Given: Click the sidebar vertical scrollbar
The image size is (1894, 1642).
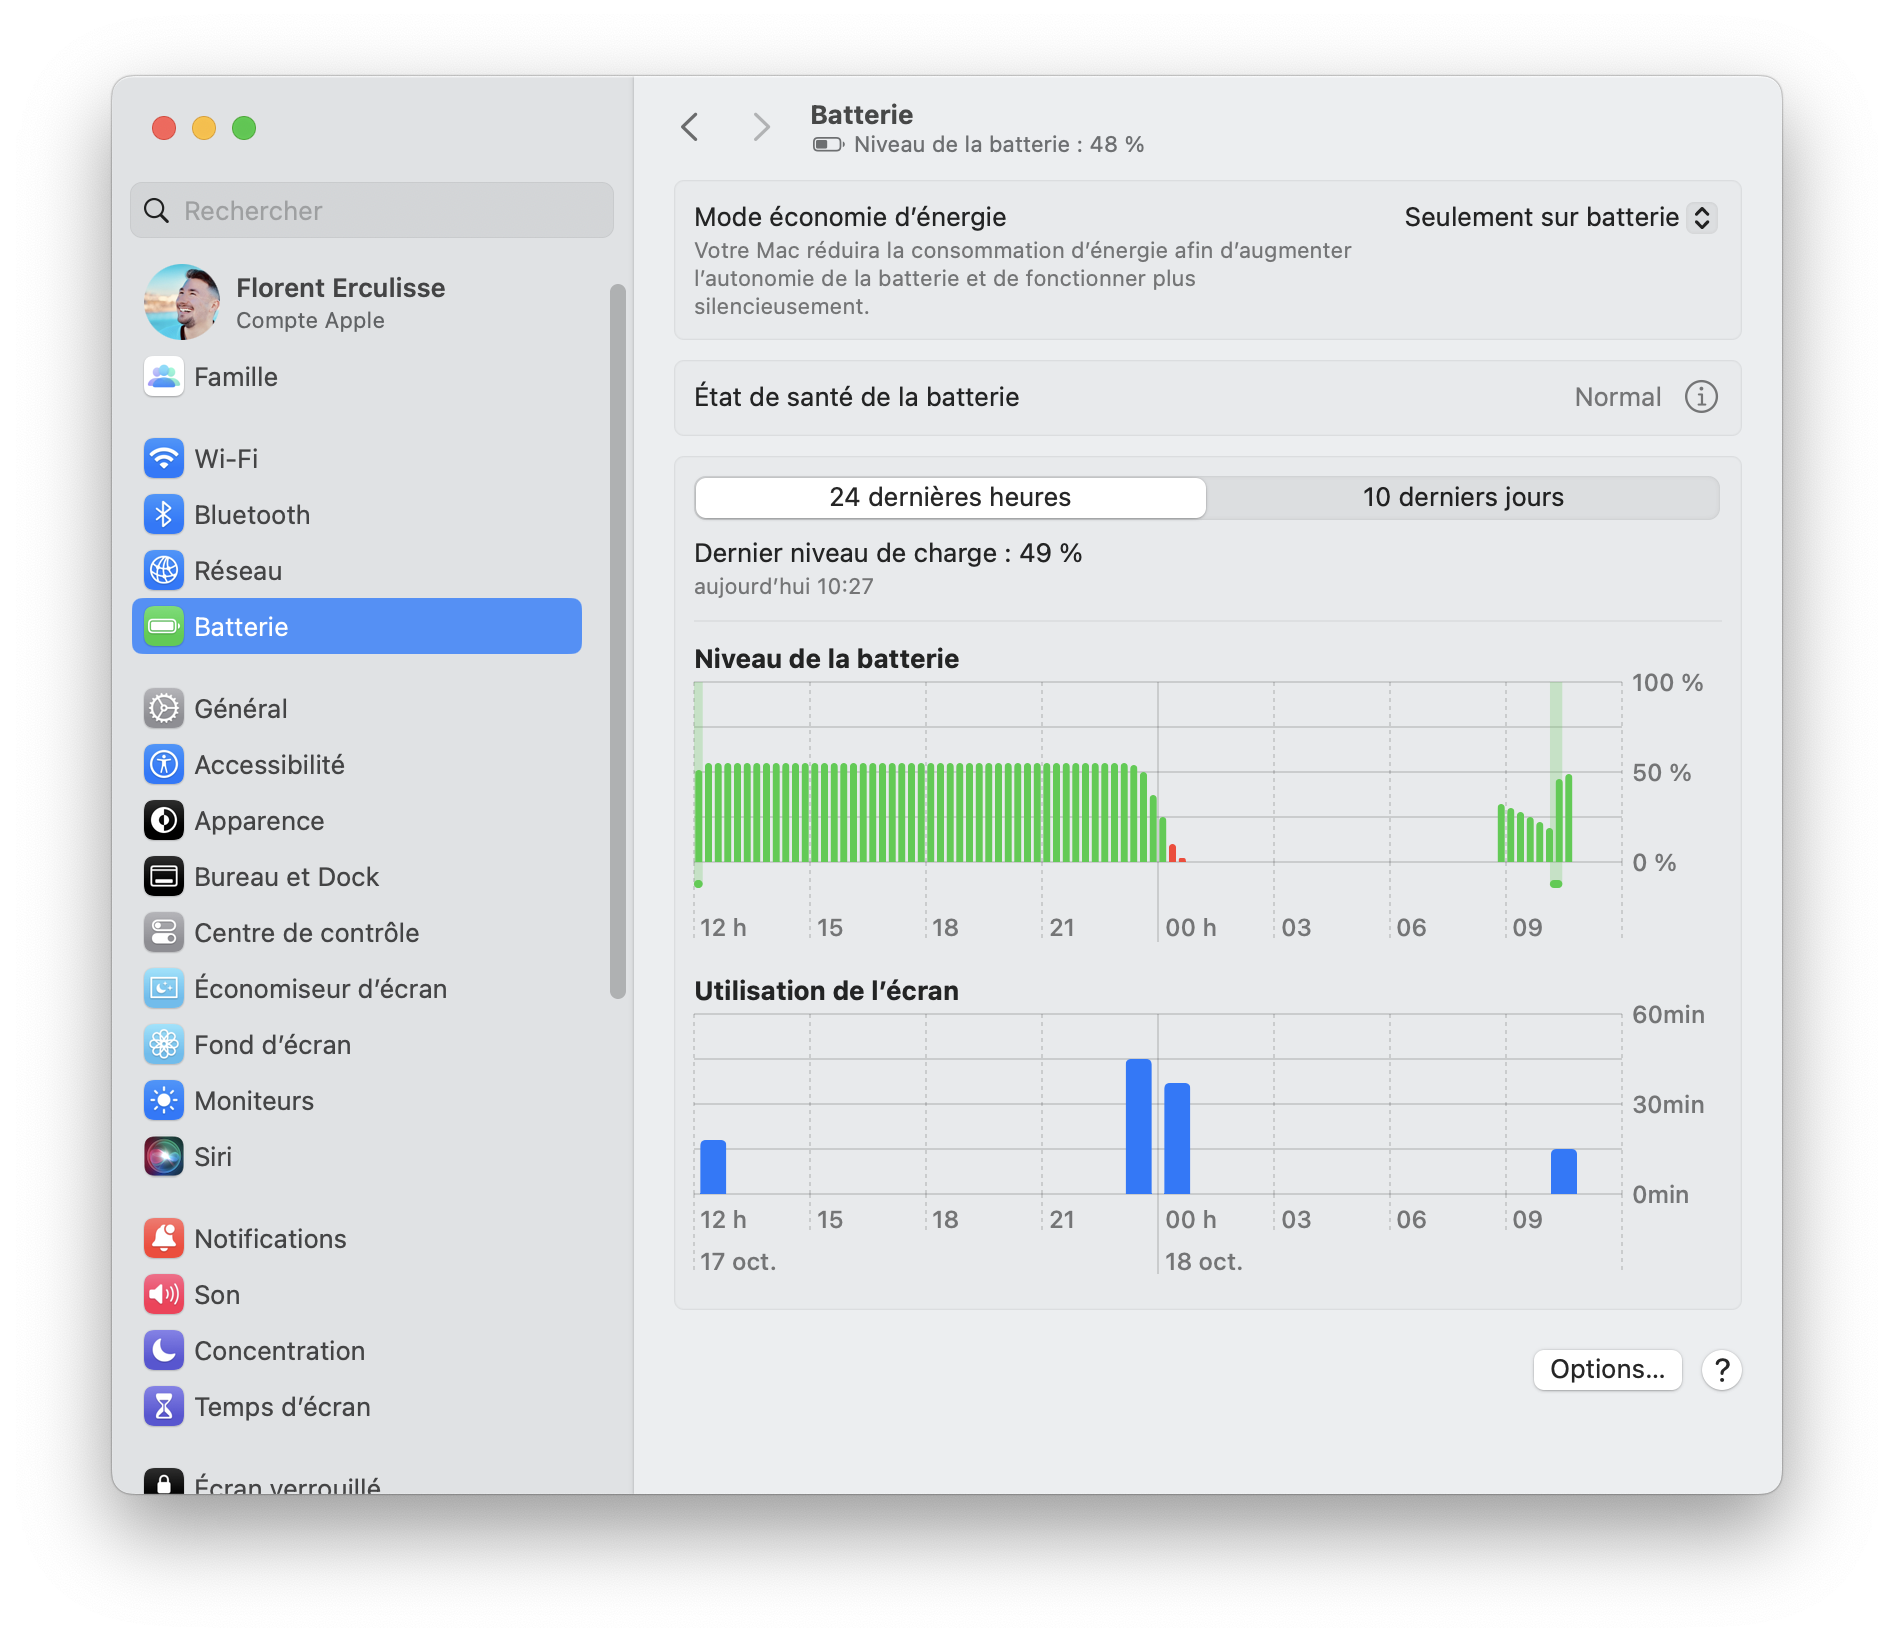Looking at the screenshot, I should [x=618, y=640].
